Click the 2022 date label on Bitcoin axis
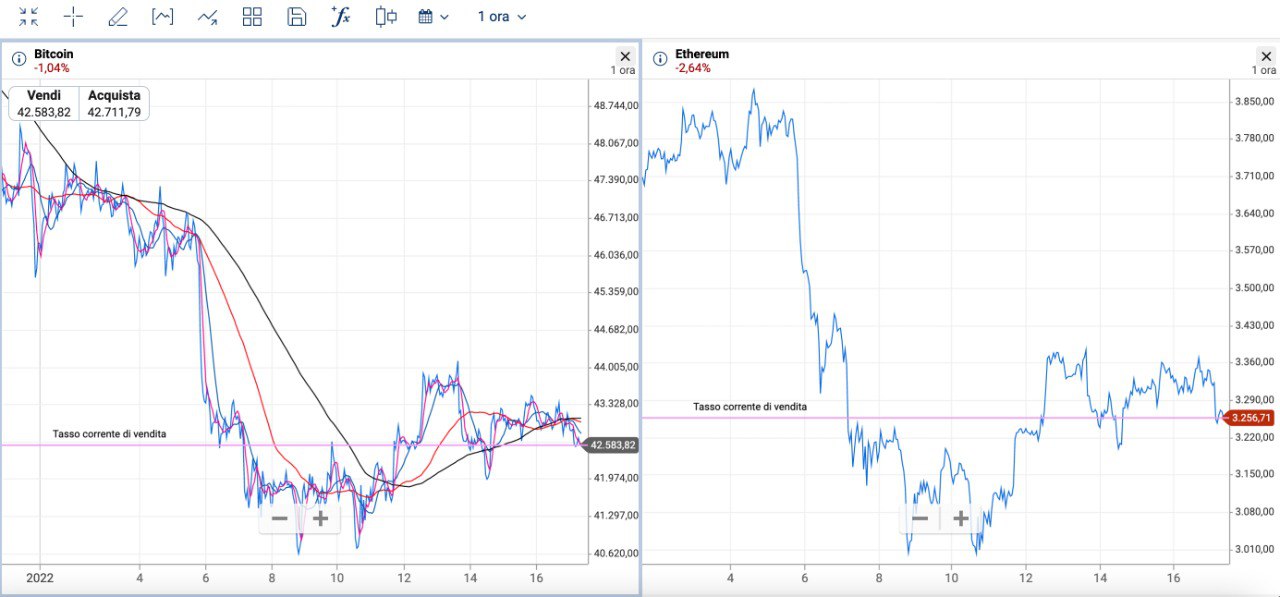1280x597 pixels. 39,578
